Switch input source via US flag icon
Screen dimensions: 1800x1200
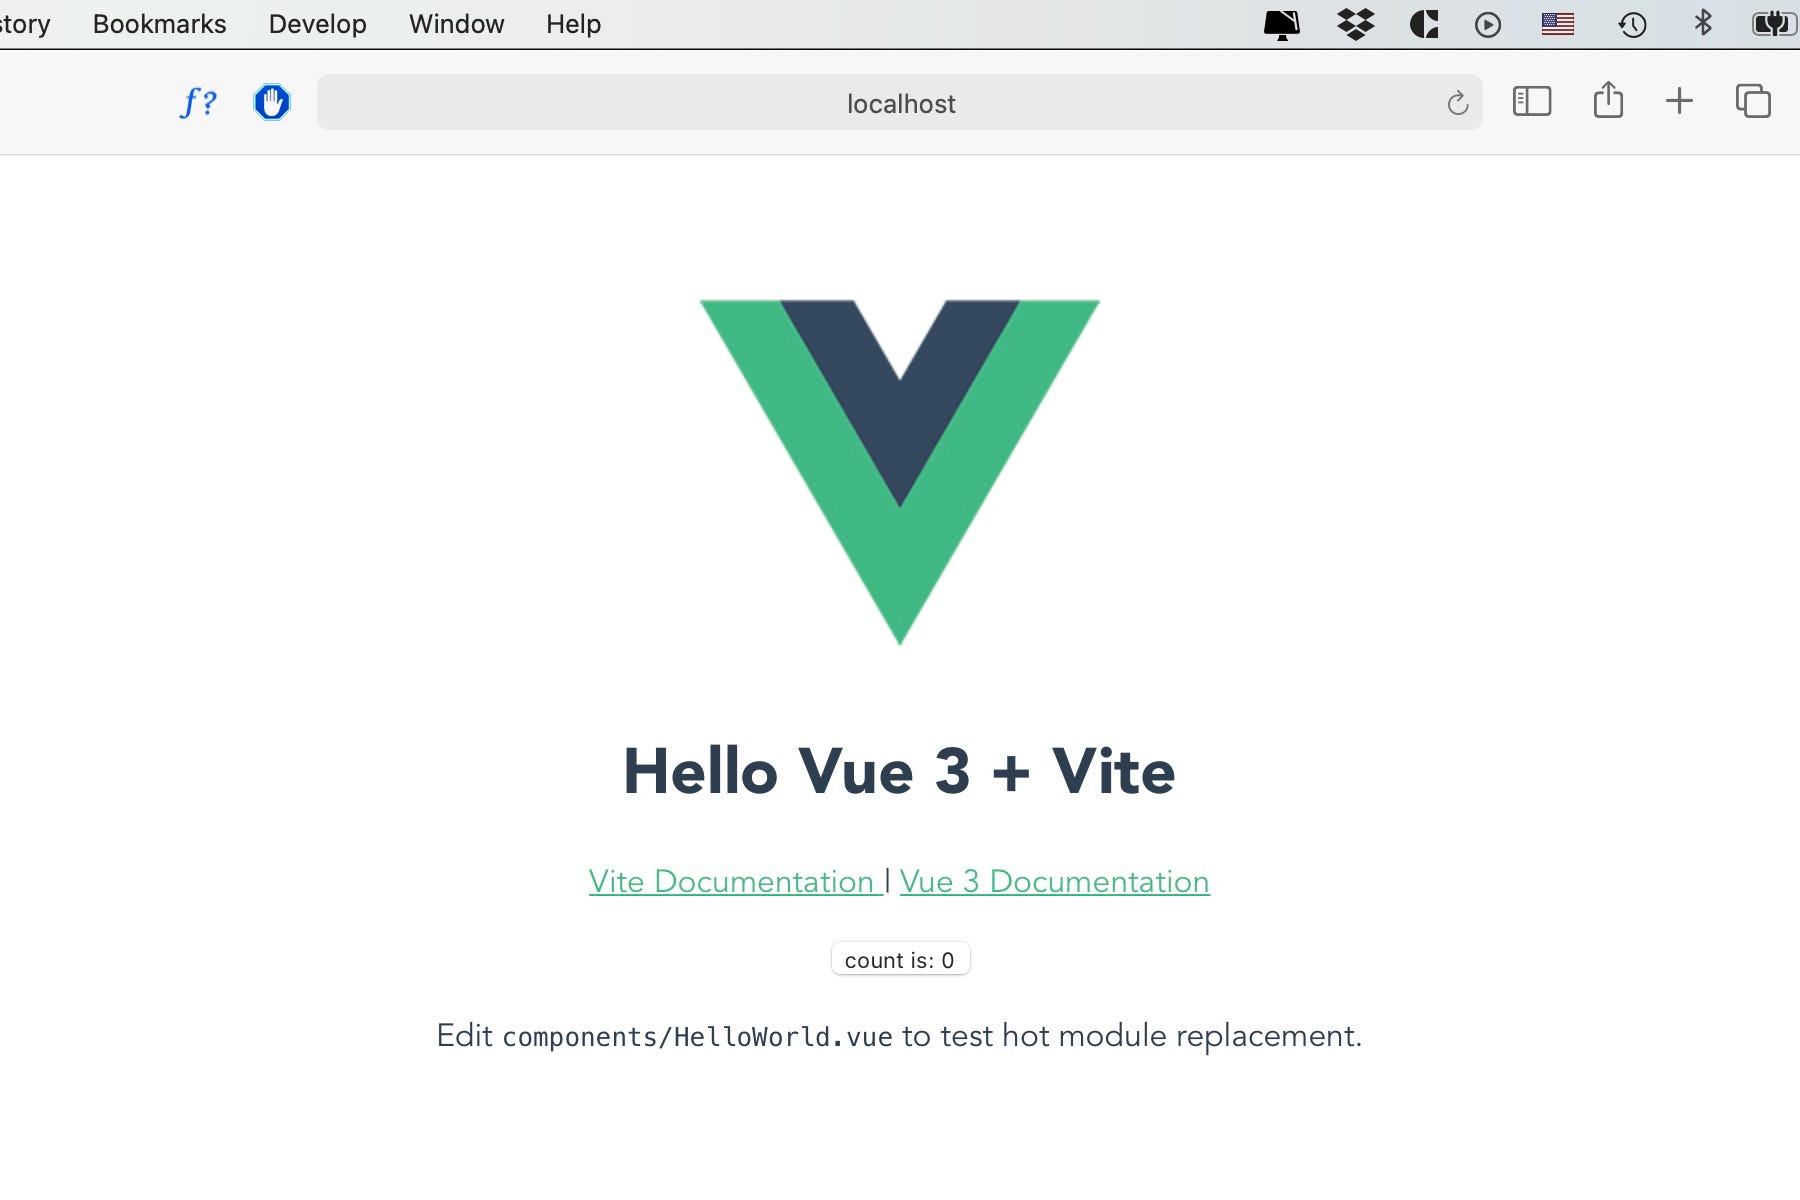tap(1558, 24)
